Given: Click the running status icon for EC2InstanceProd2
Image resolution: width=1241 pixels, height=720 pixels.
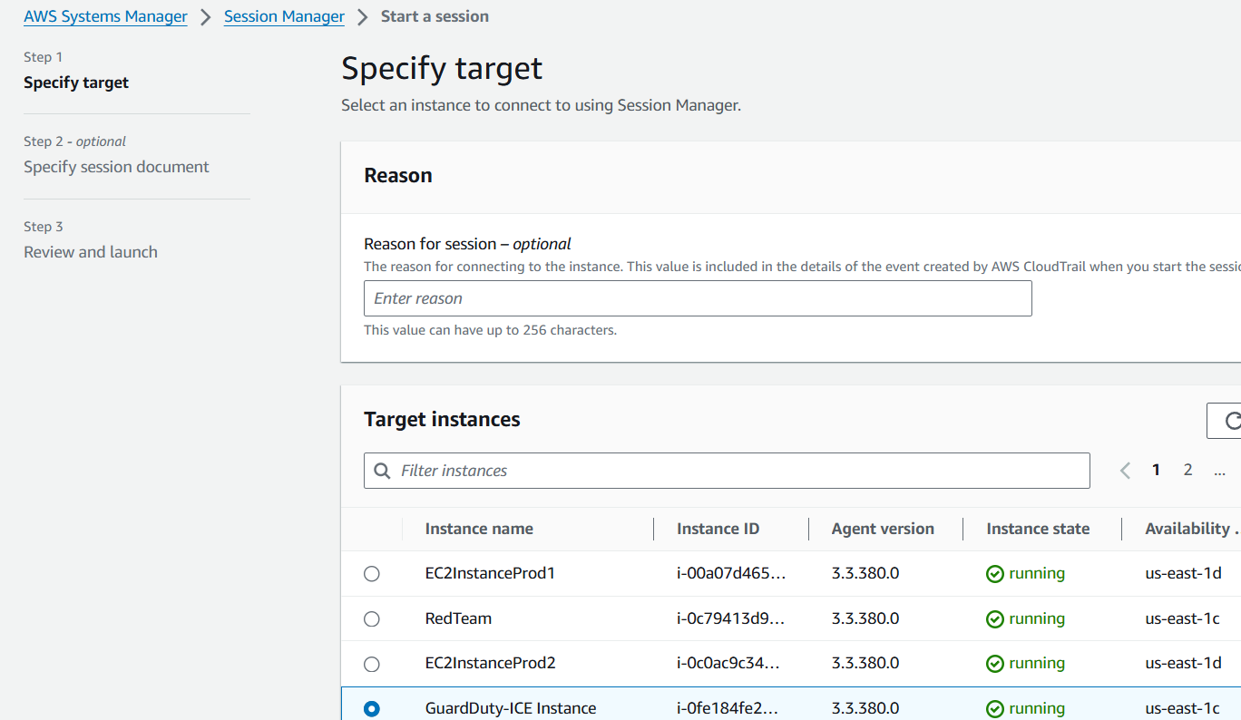Looking at the screenshot, I should pyautogui.click(x=995, y=664).
